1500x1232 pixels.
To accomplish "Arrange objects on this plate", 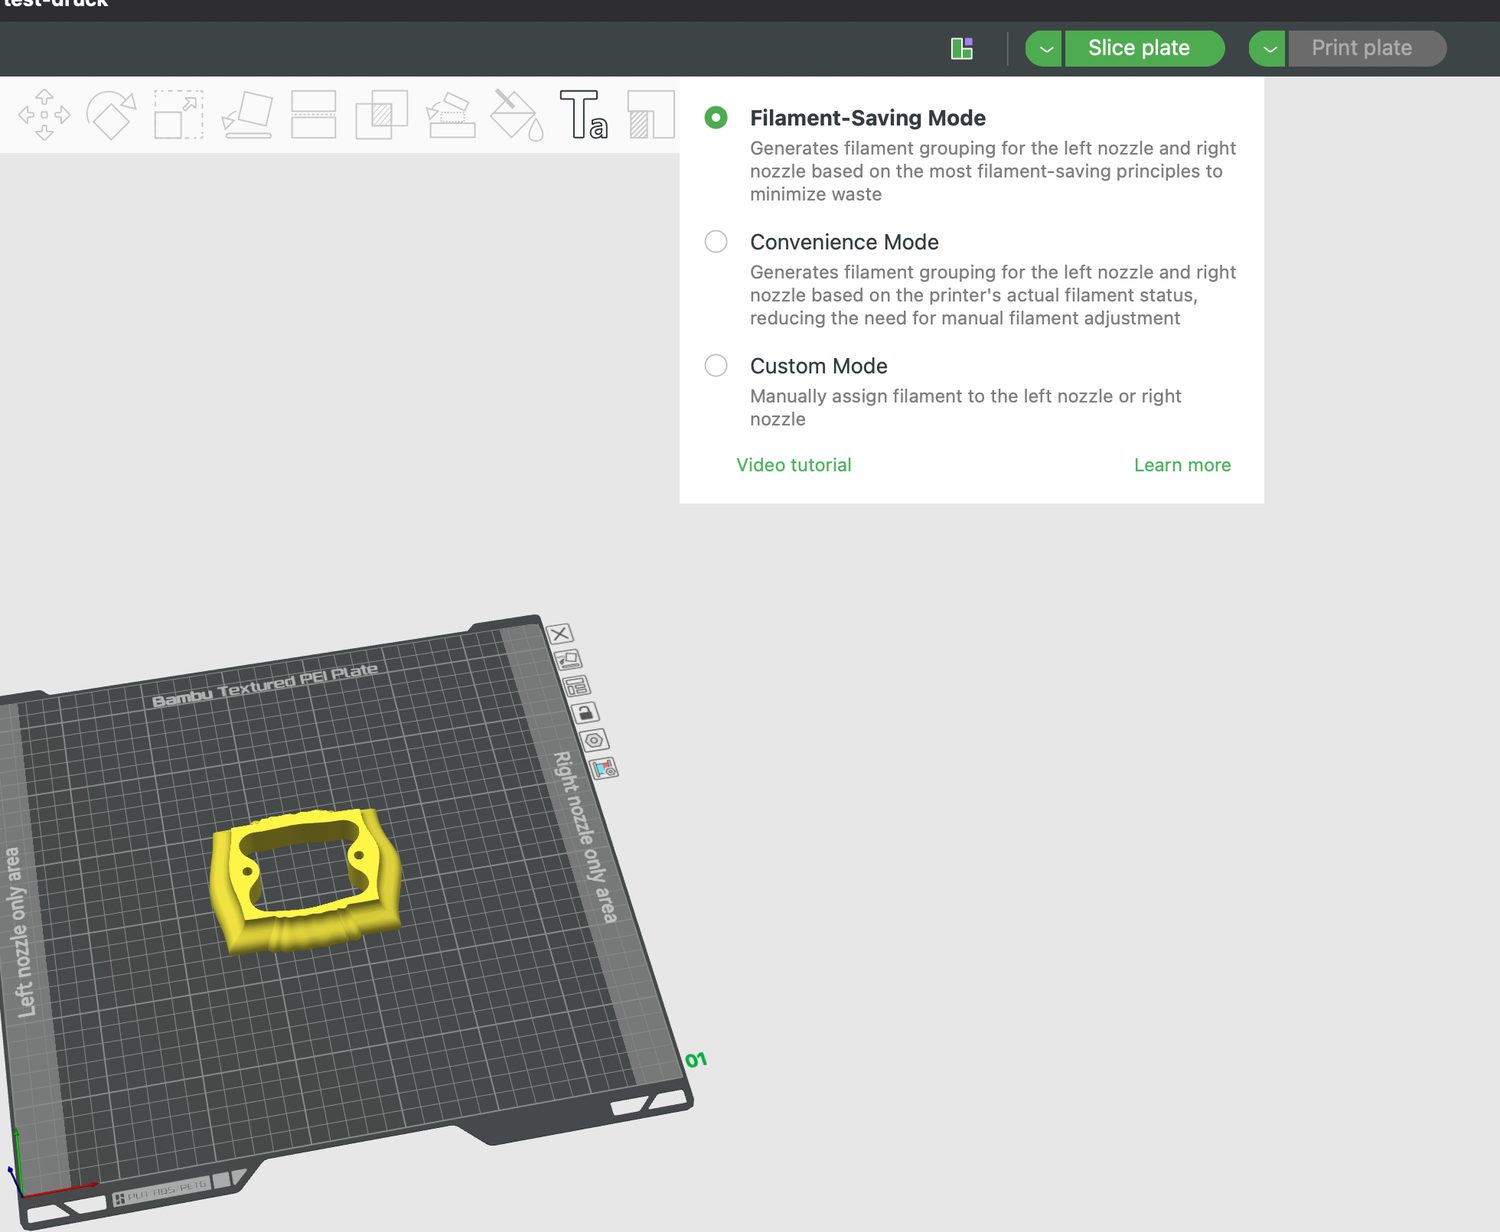I will (x=576, y=686).
